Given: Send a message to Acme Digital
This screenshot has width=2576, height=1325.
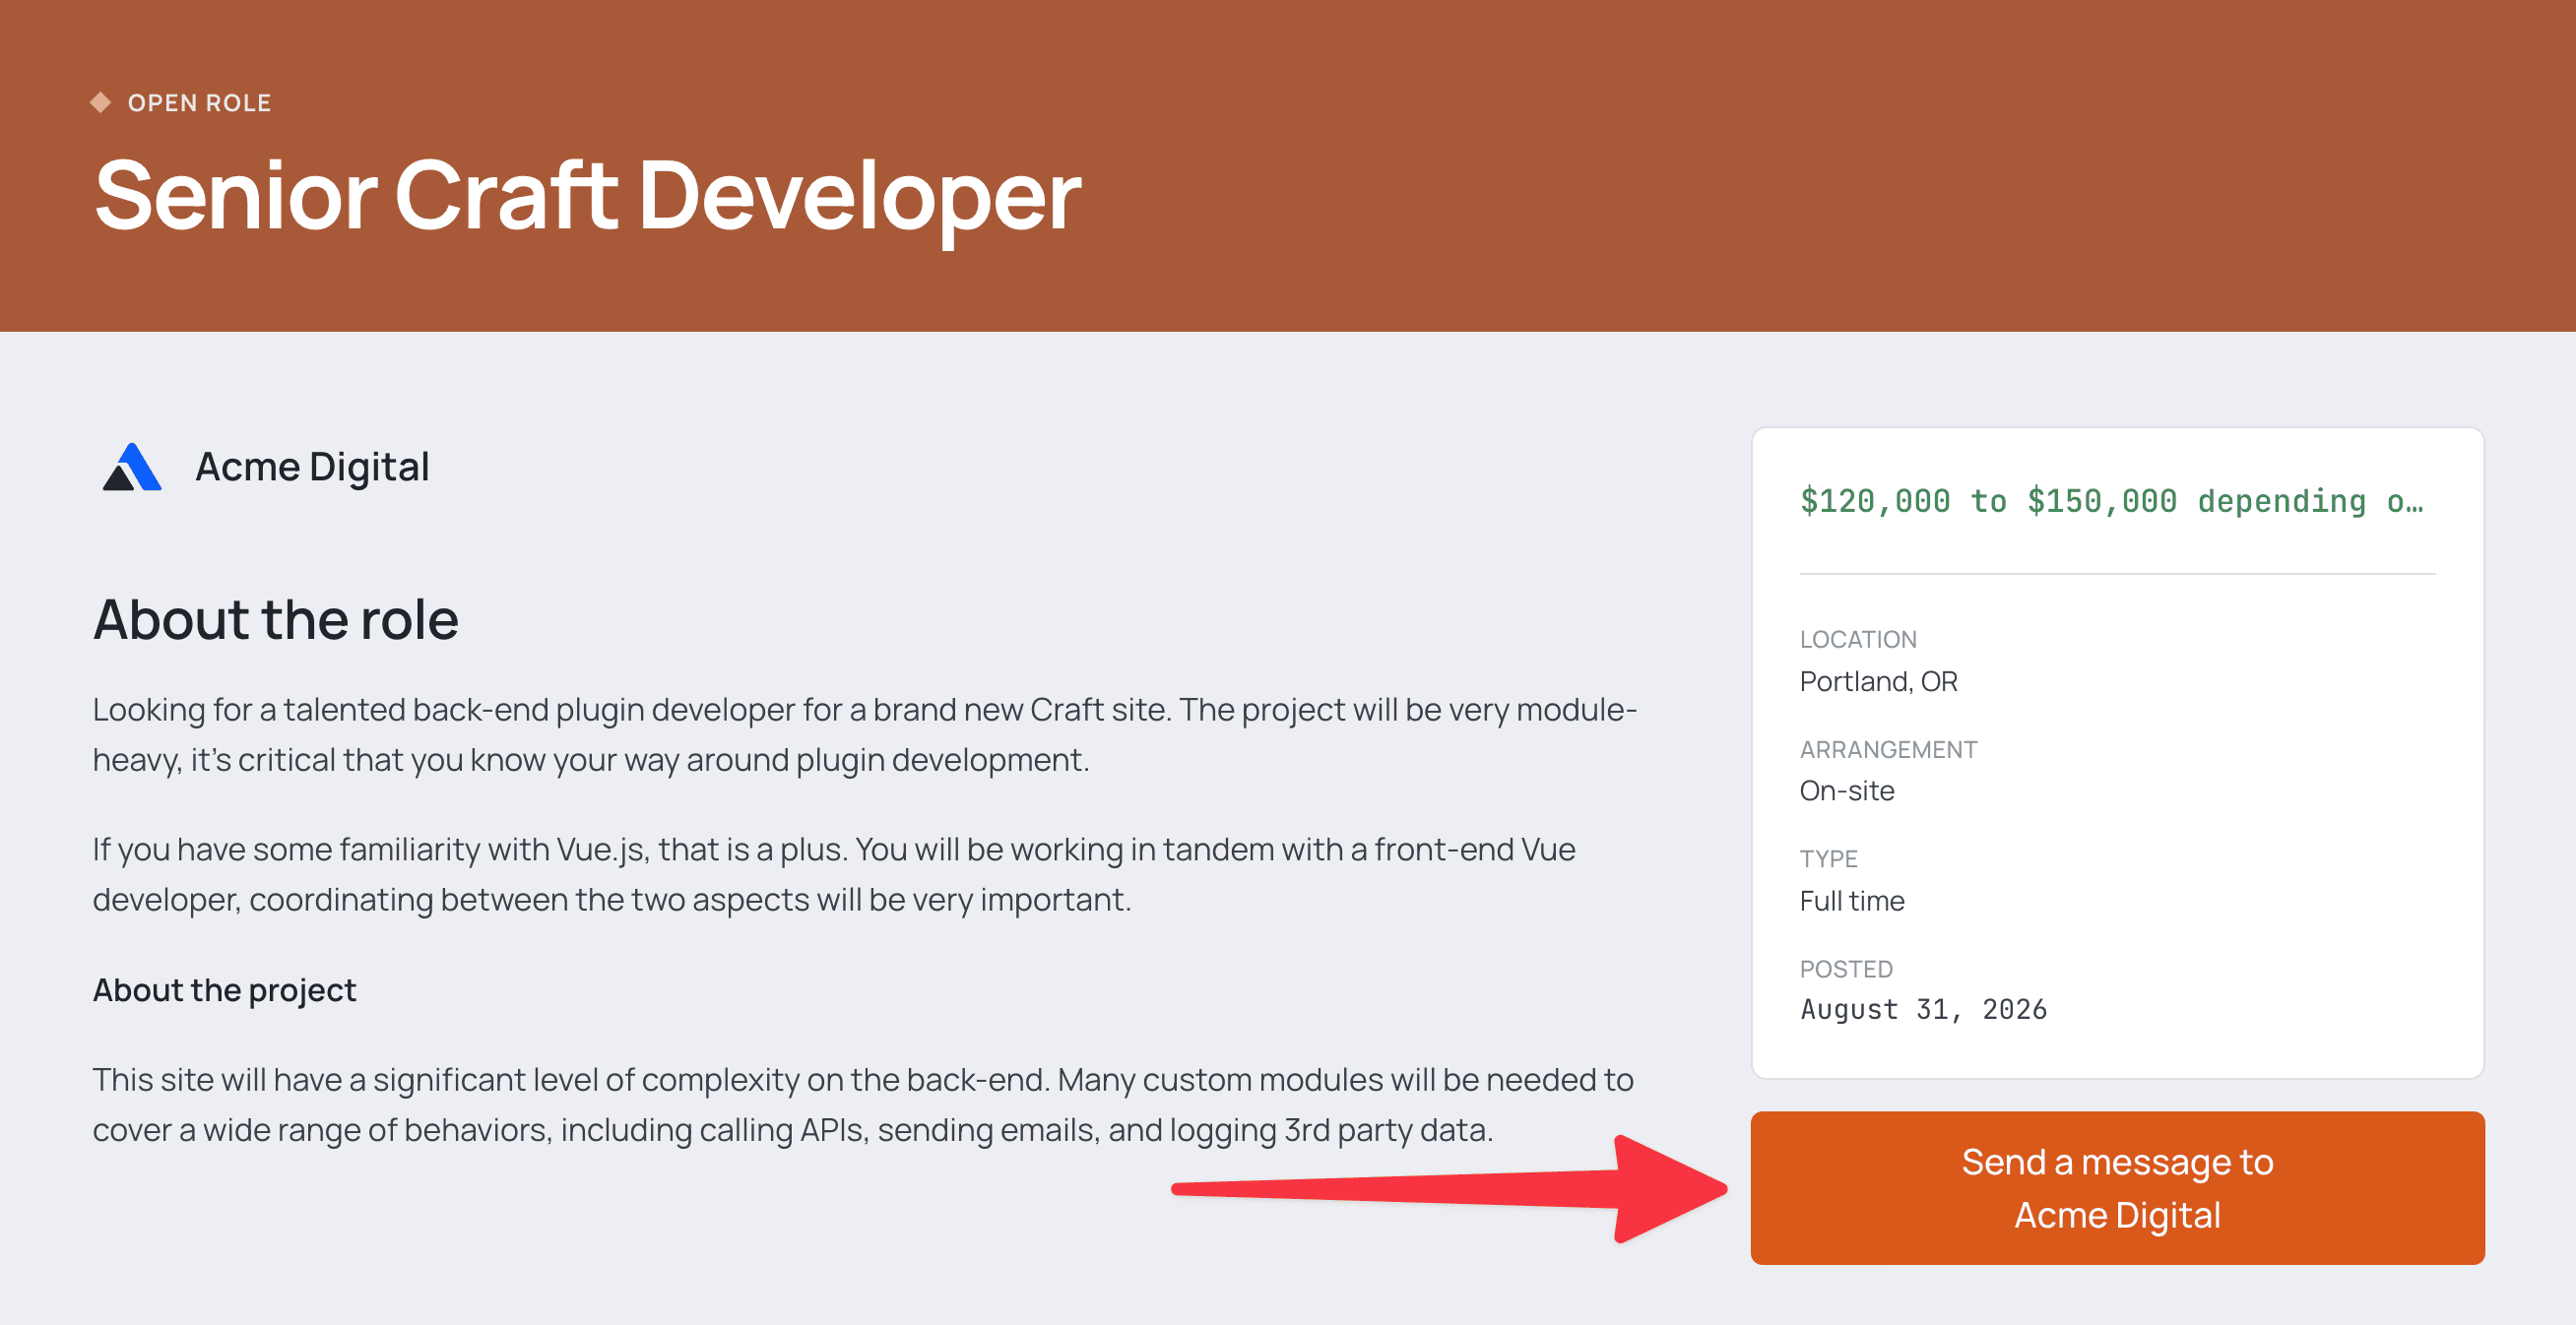Looking at the screenshot, I should point(2117,1188).
